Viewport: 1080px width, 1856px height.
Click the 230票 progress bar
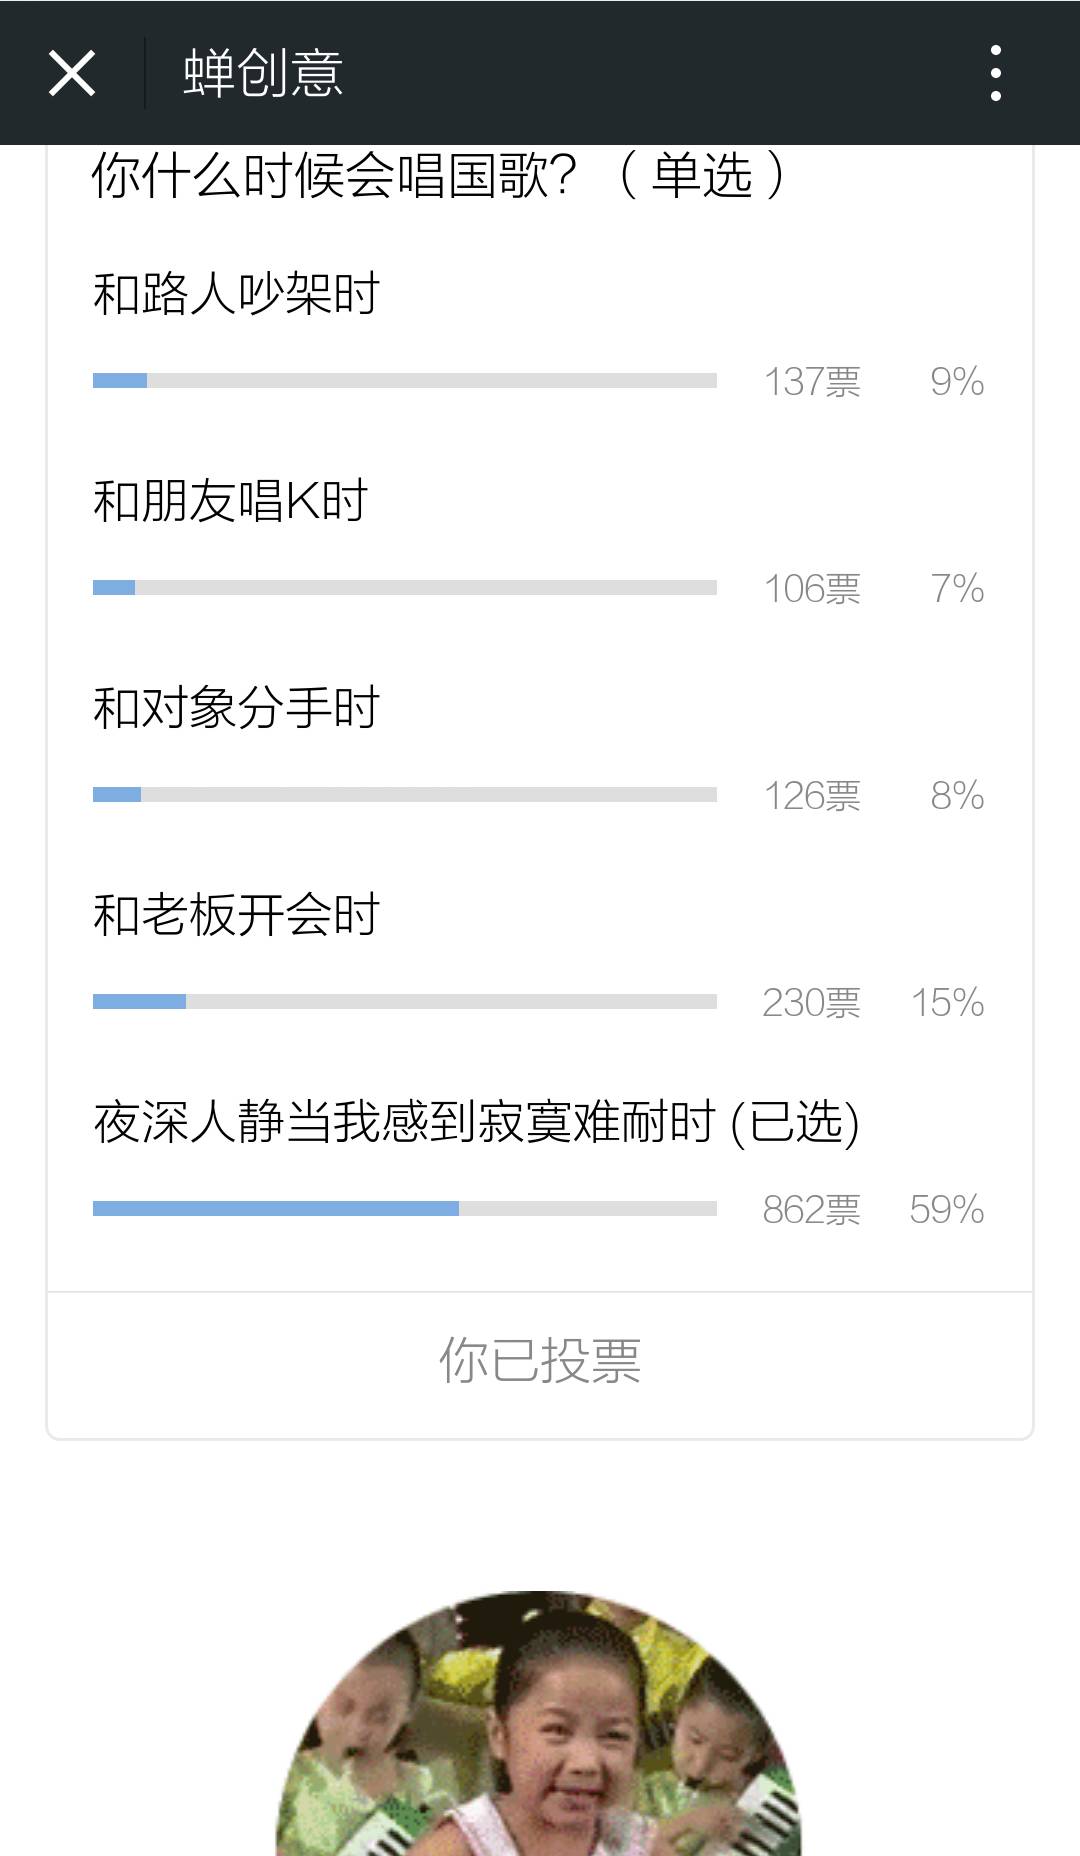[x=405, y=1001]
